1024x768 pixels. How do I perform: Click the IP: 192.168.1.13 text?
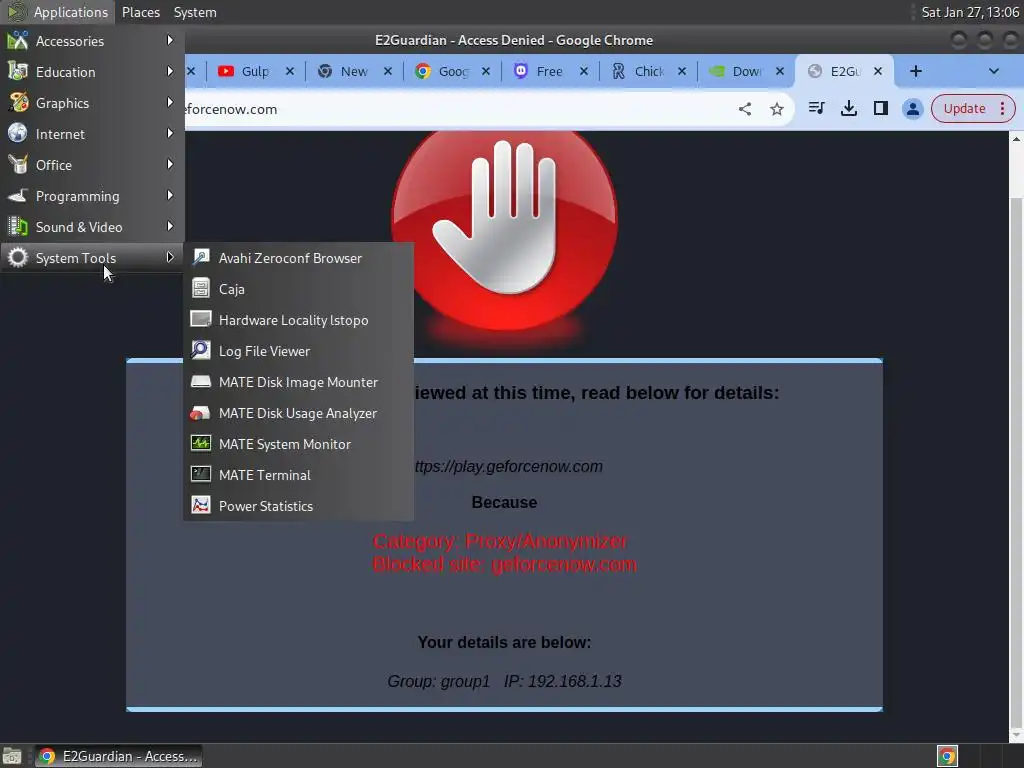click(562, 681)
